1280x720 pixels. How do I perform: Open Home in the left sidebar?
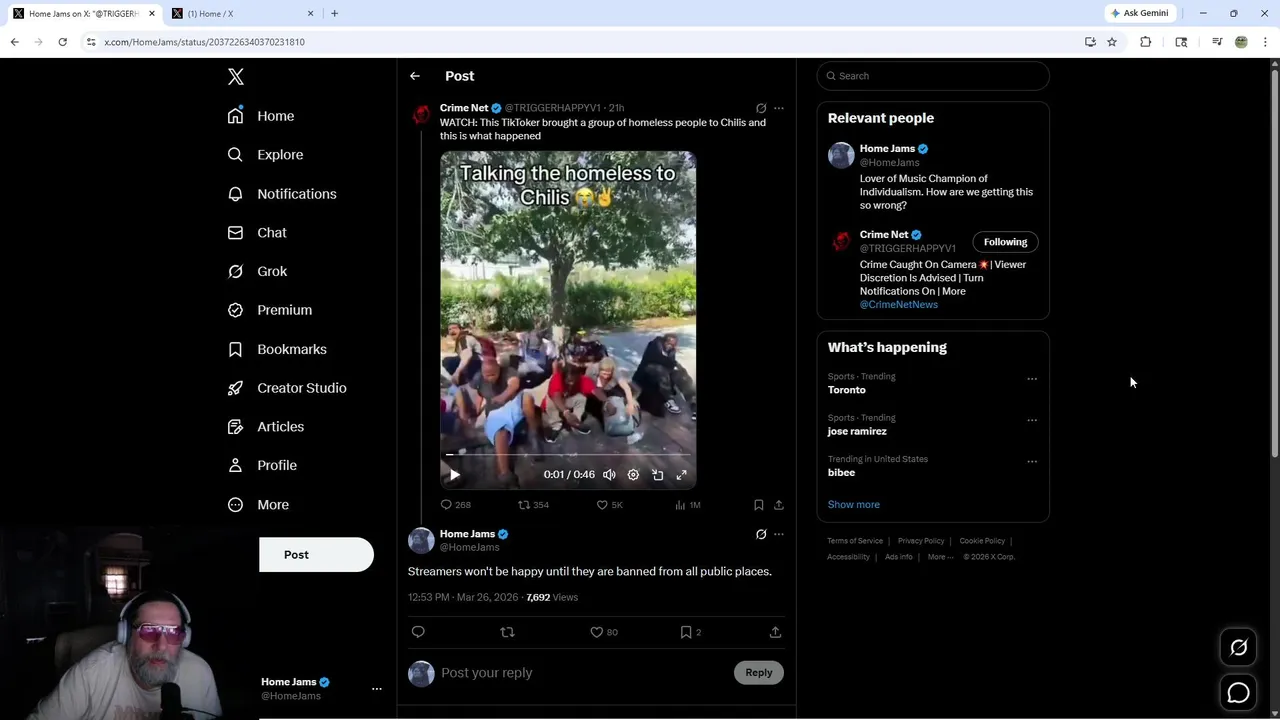(x=261, y=116)
